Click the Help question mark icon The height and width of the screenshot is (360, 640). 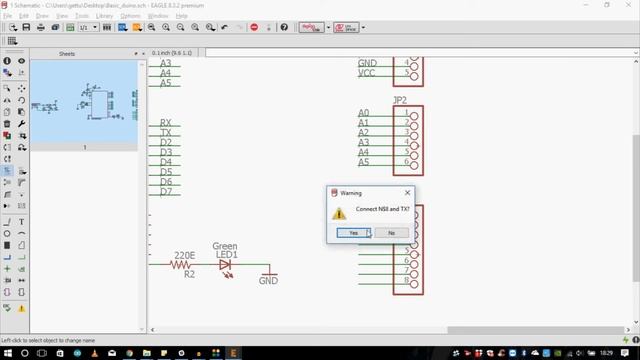[x=284, y=27]
